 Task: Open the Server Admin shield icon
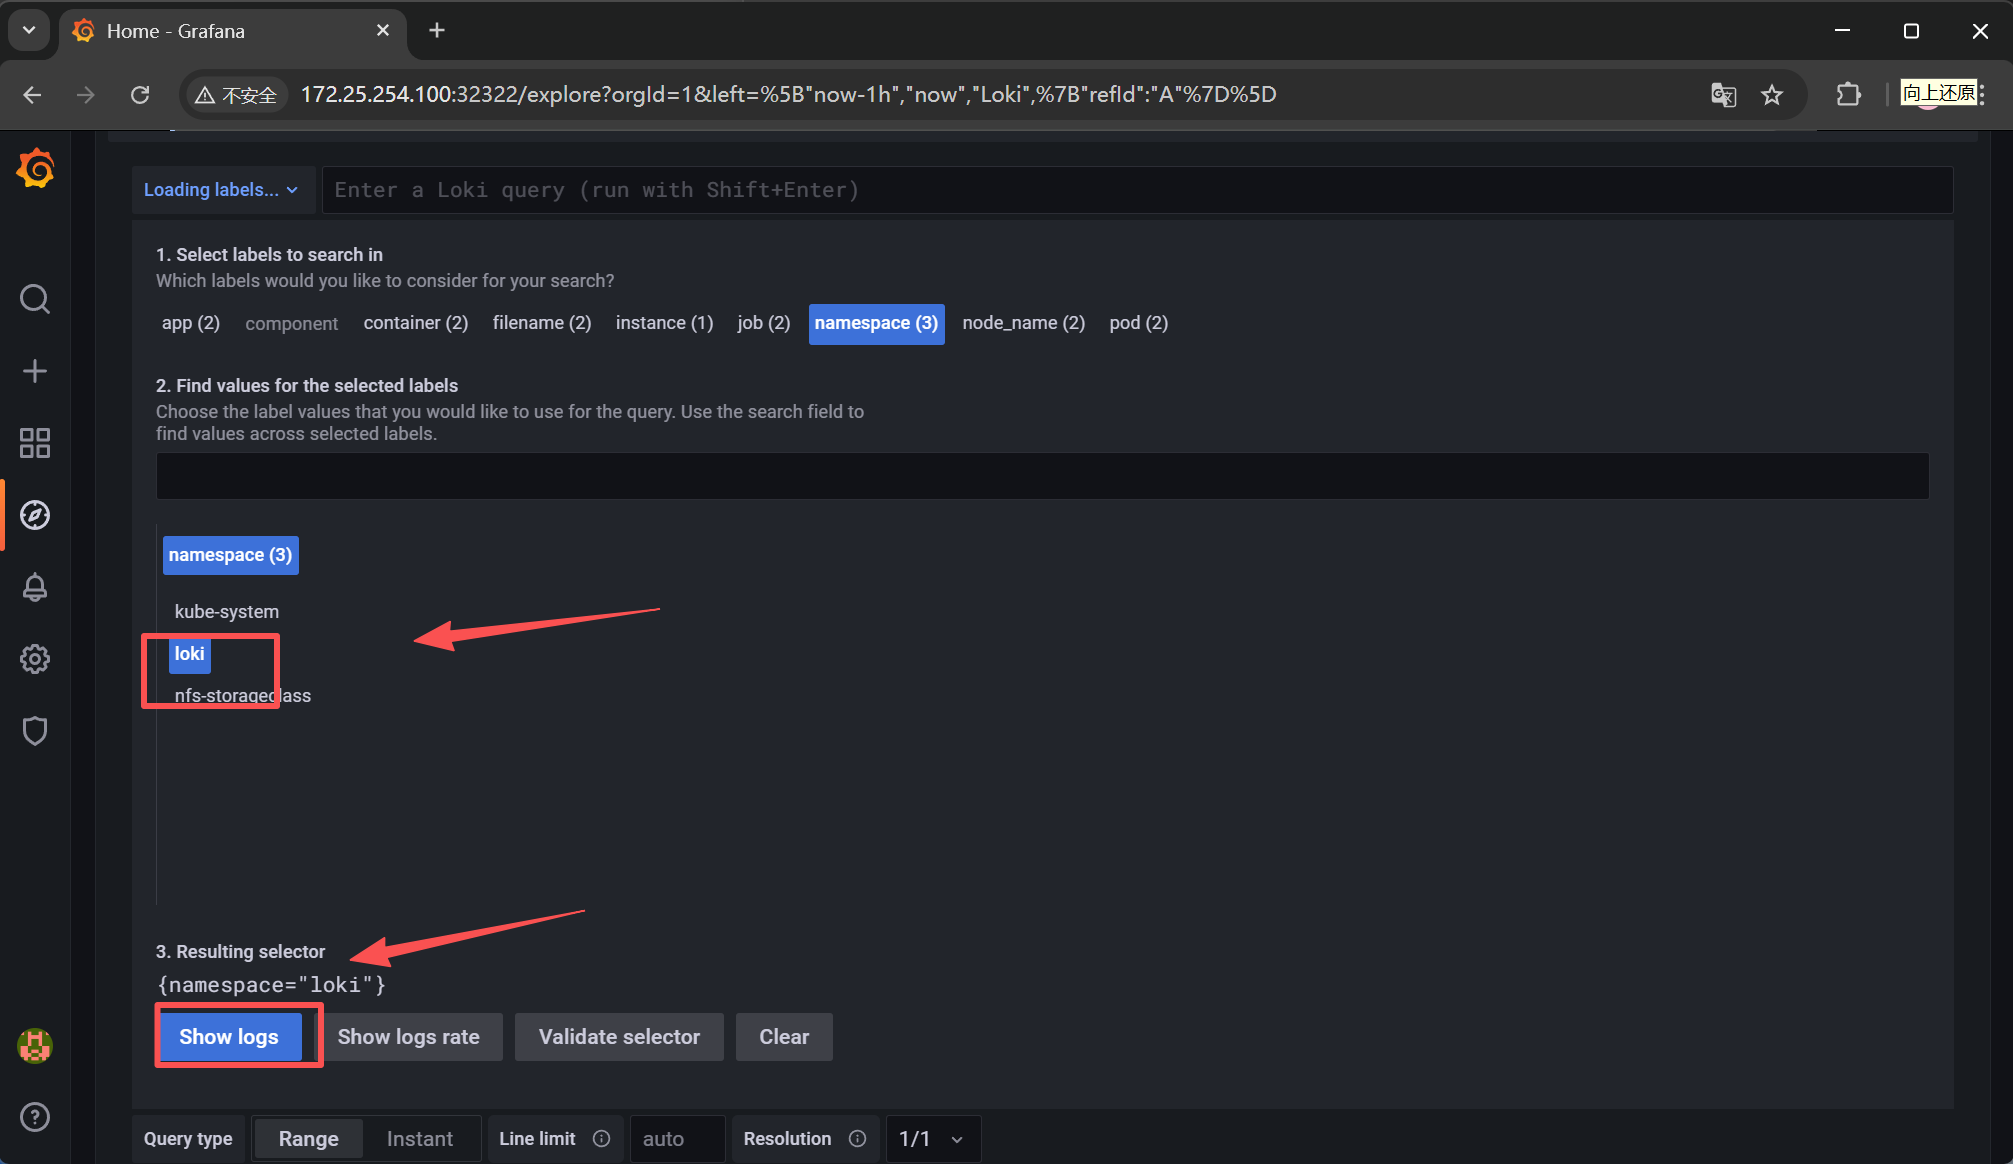coord(35,731)
